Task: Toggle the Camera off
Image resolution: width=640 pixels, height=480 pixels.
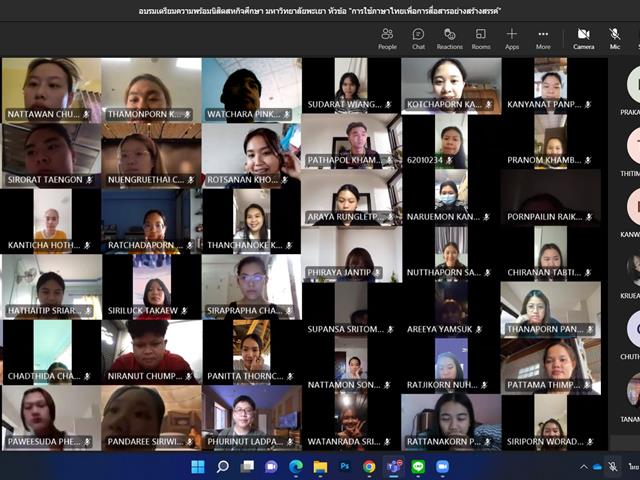Action: (x=584, y=39)
